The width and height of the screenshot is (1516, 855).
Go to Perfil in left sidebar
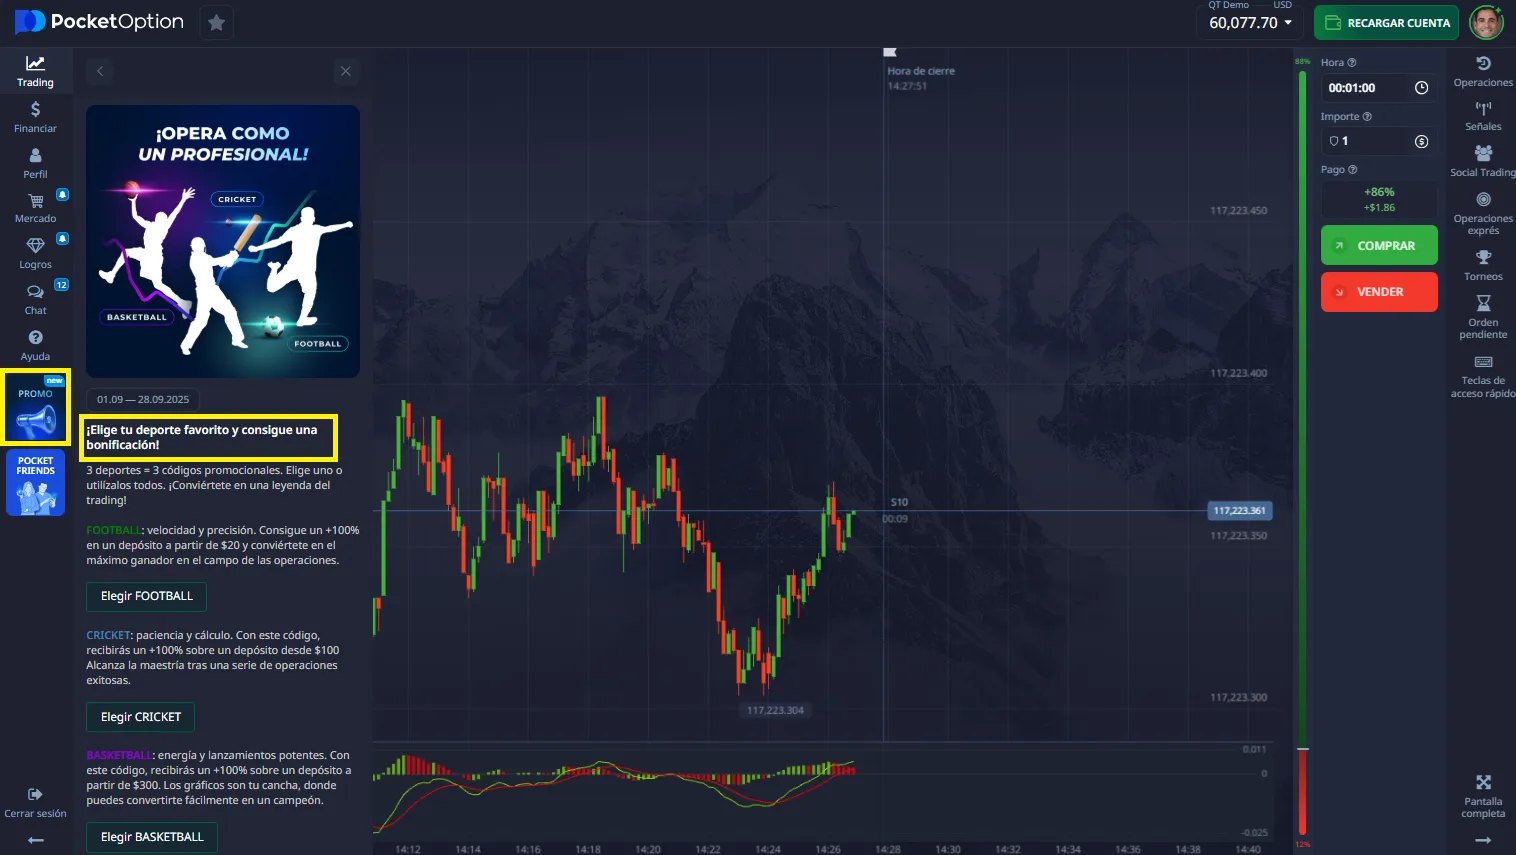[35, 162]
